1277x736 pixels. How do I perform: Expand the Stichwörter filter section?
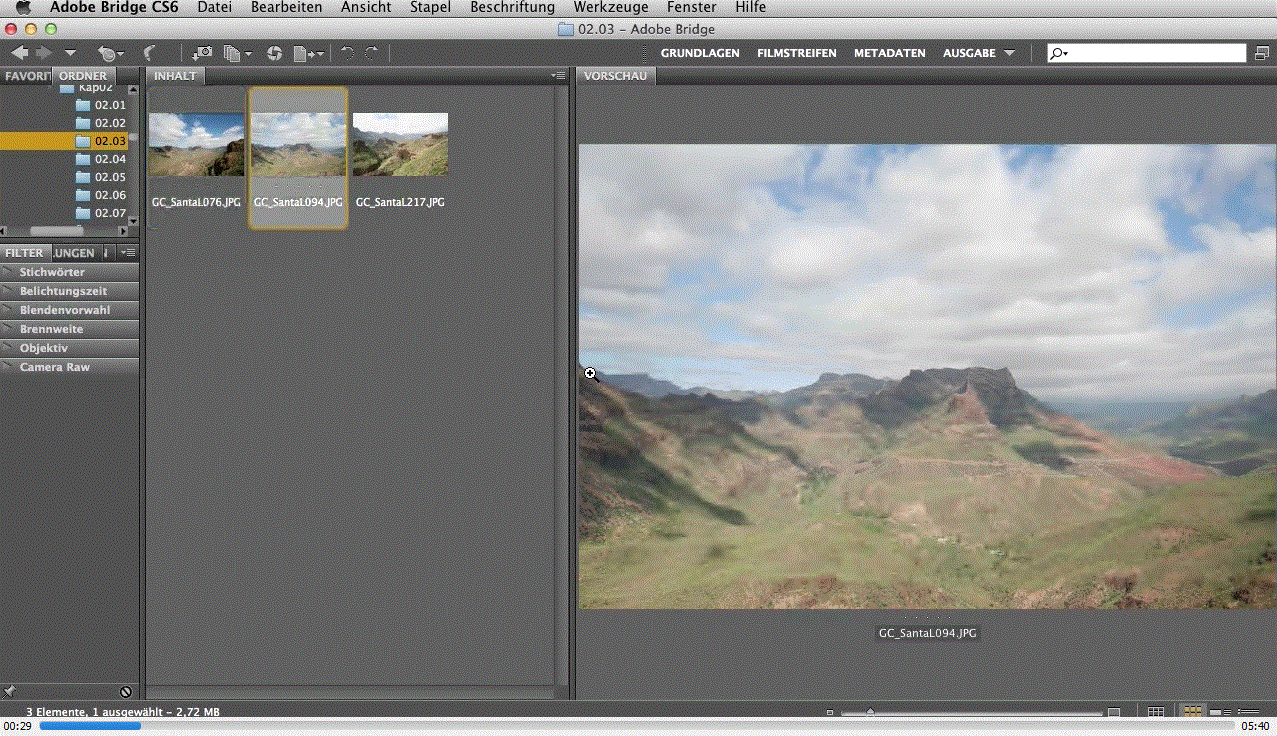(x=52, y=272)
